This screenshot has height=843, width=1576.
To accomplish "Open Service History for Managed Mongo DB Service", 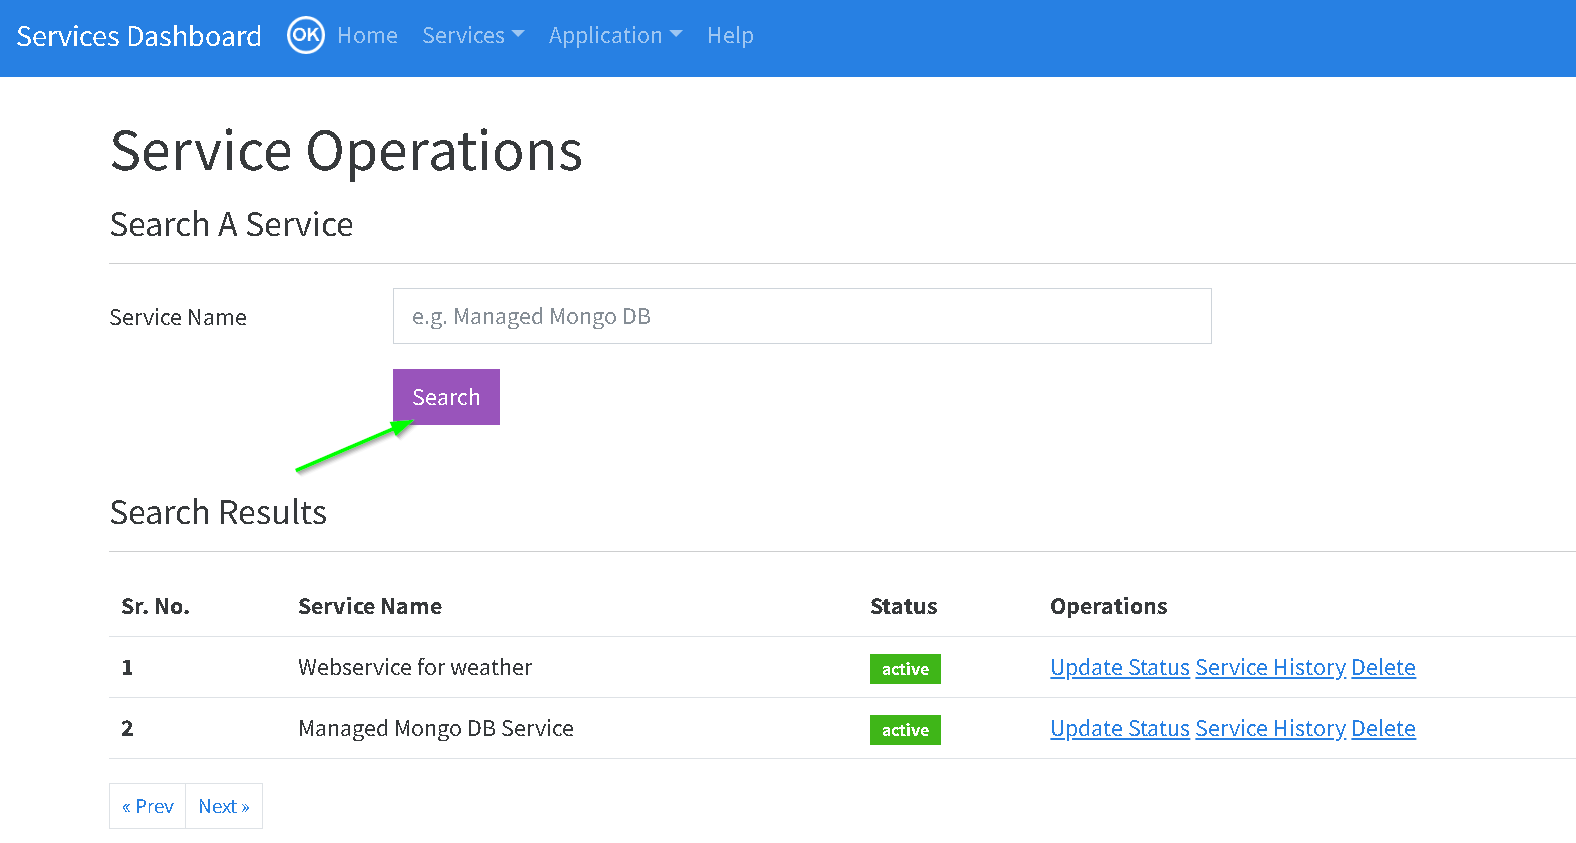I will (x=1270, y=728).
